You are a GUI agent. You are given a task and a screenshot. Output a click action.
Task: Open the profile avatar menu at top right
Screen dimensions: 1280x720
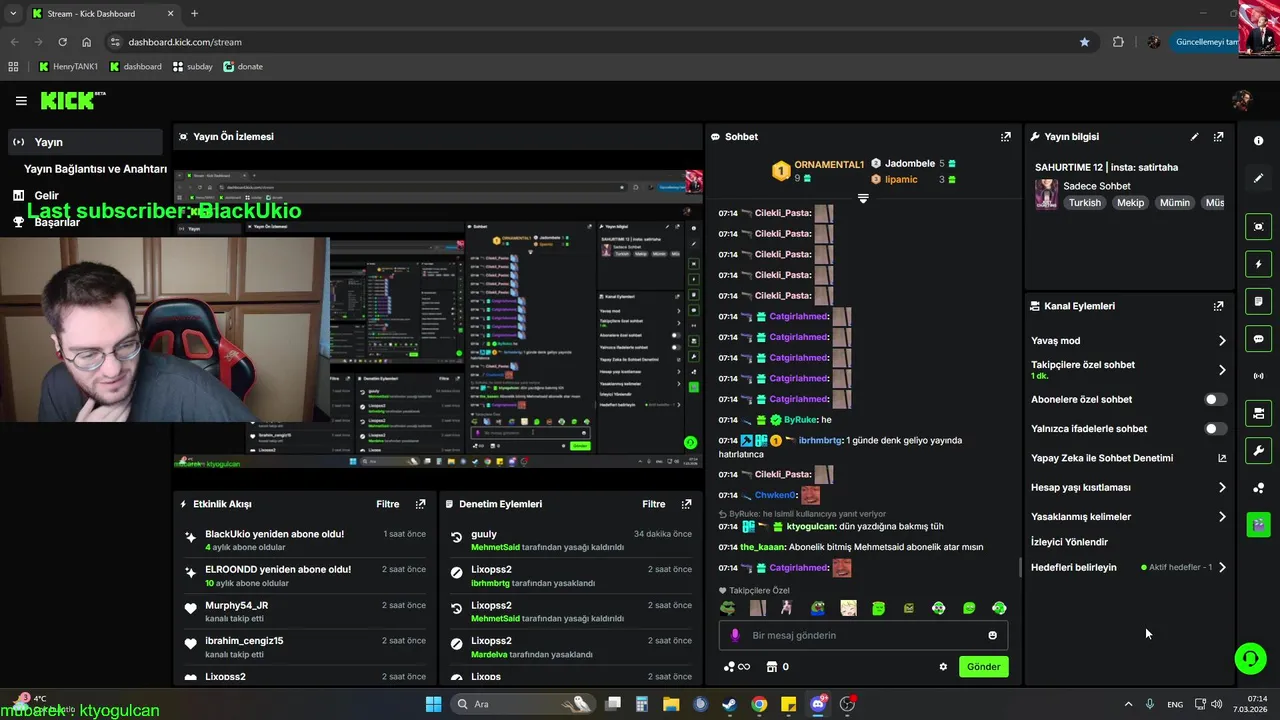tap(1242, 101)
